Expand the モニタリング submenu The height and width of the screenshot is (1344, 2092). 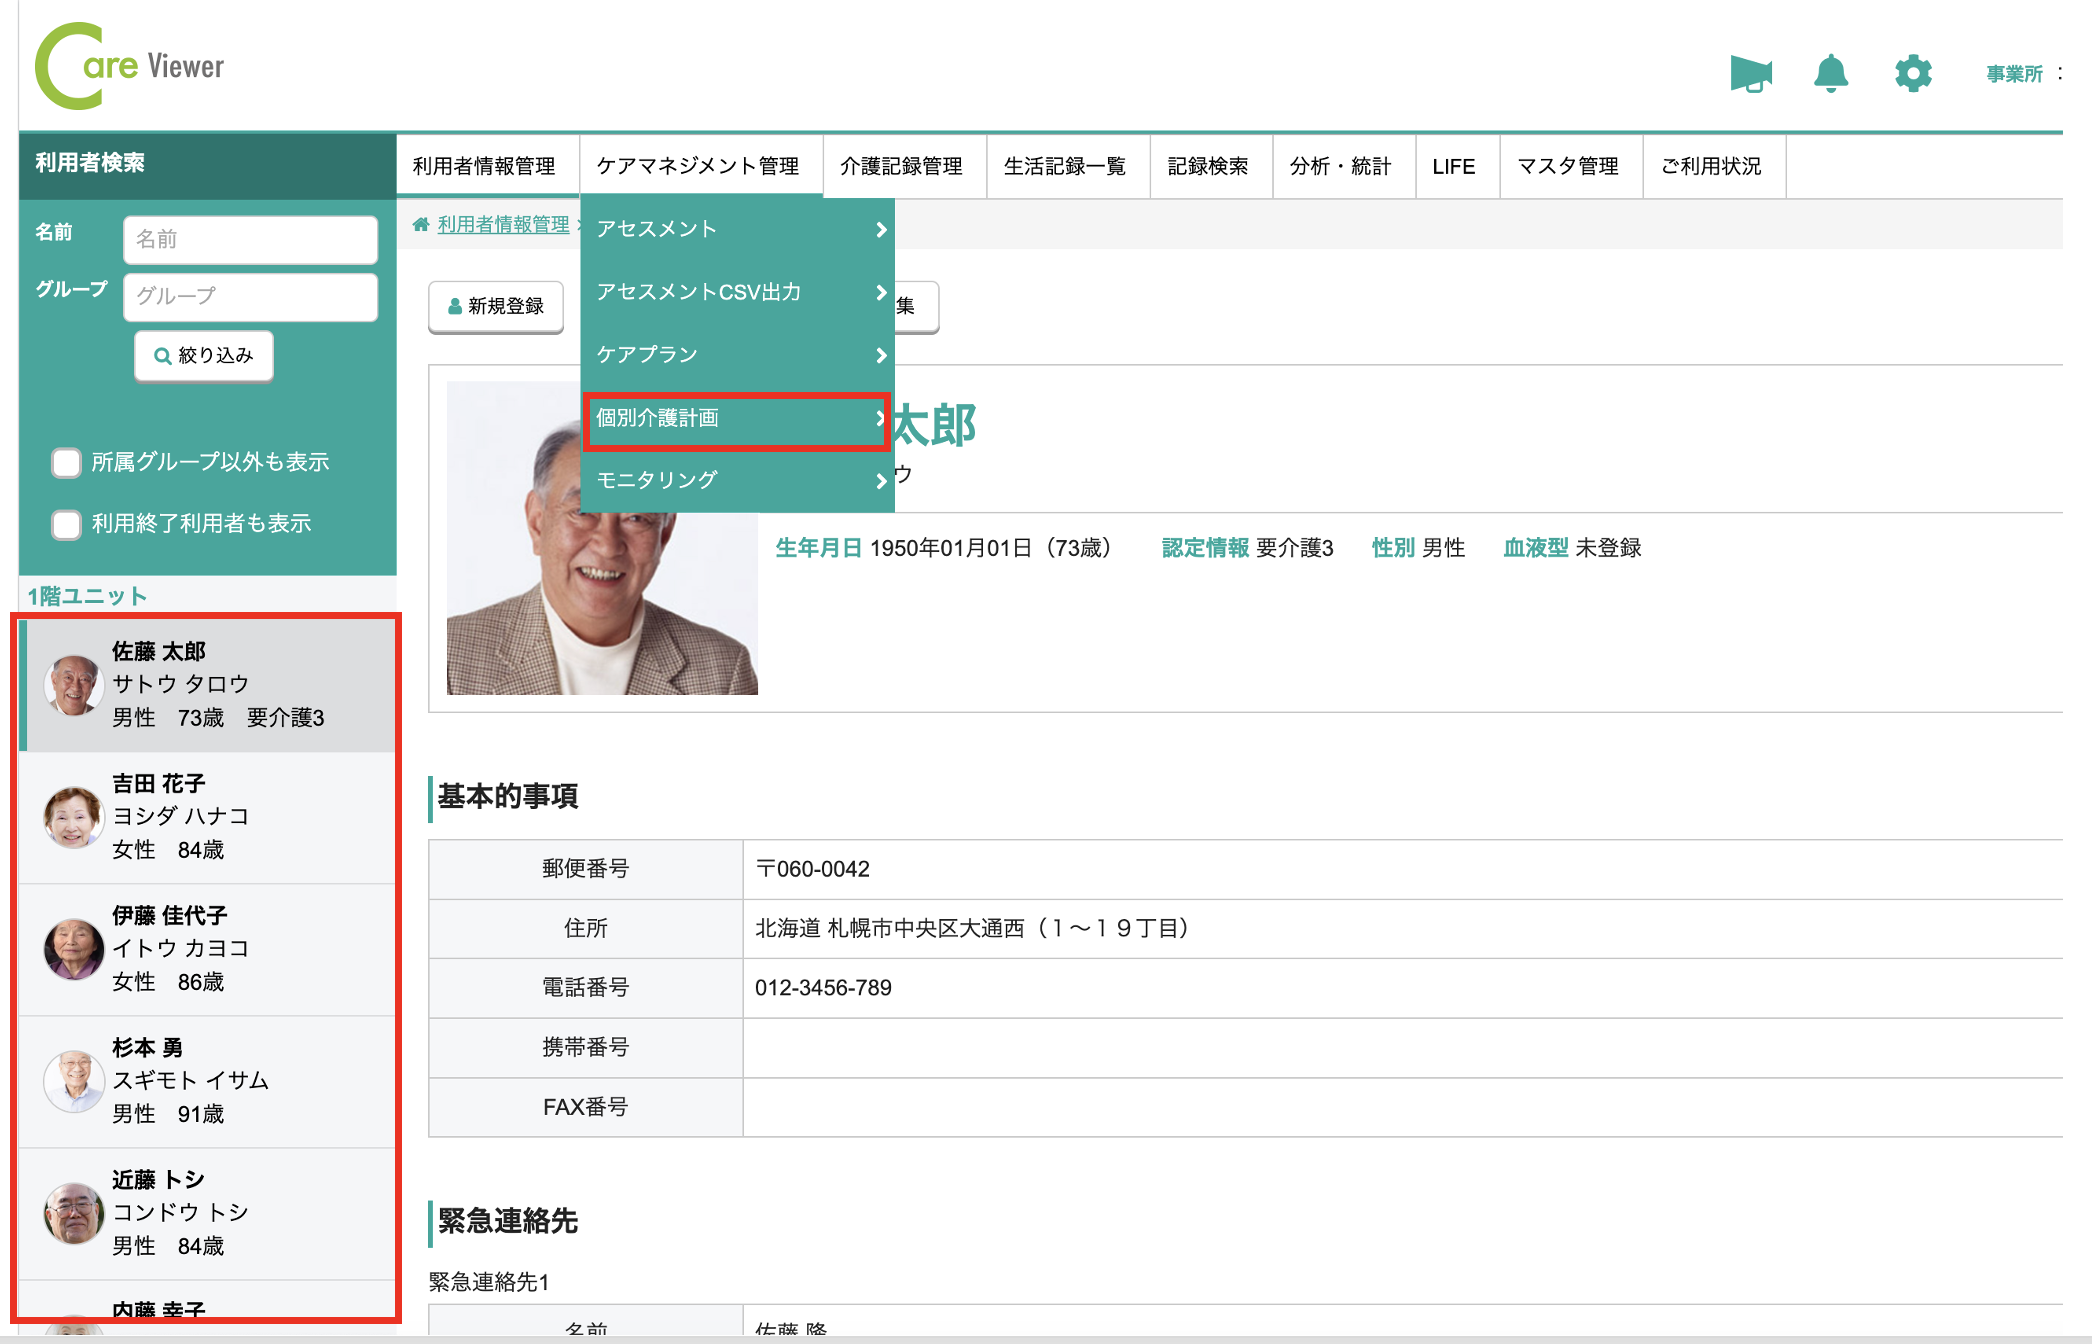coord(737,480)
